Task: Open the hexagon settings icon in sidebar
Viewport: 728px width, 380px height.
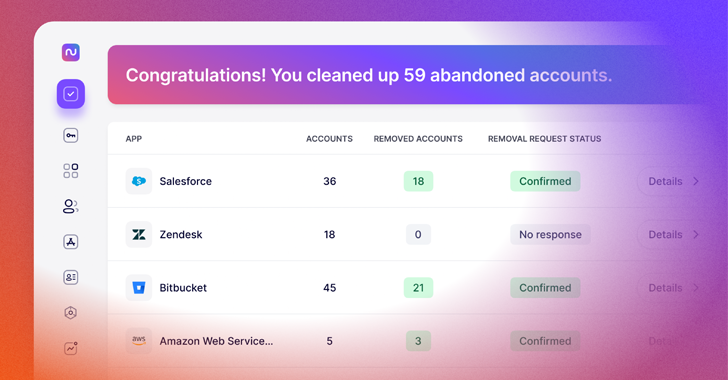Action: click(71, 313)
